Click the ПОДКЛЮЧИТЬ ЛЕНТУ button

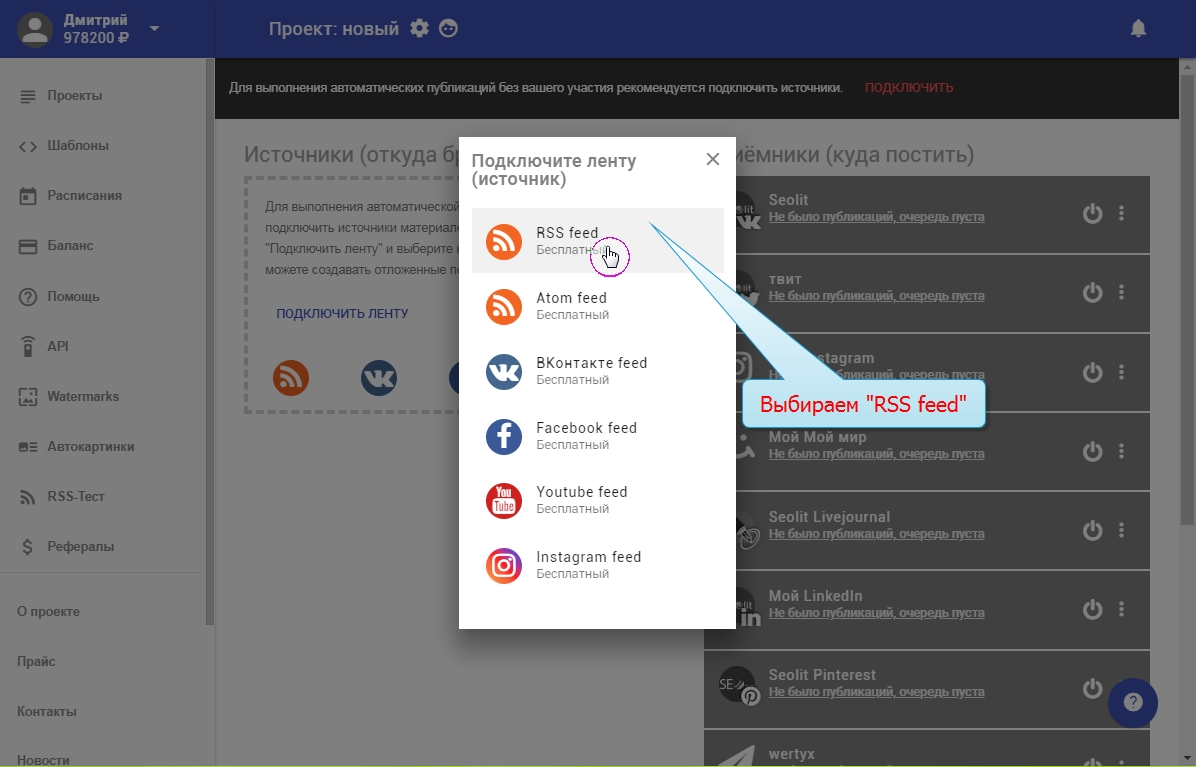coord(342,314)
